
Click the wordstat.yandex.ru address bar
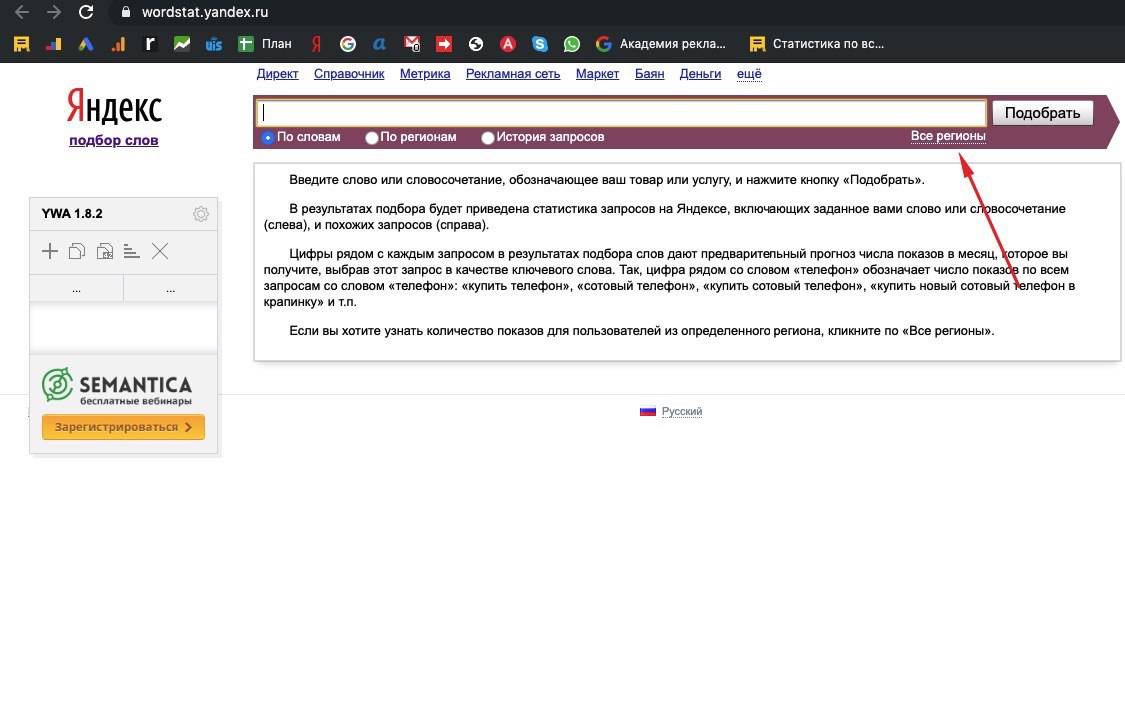204,12
